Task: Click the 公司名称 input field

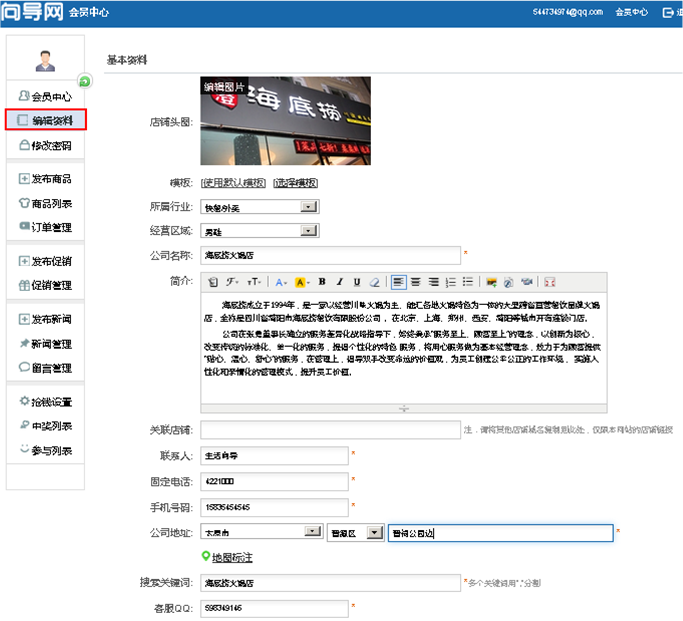Action: point(330,255)
